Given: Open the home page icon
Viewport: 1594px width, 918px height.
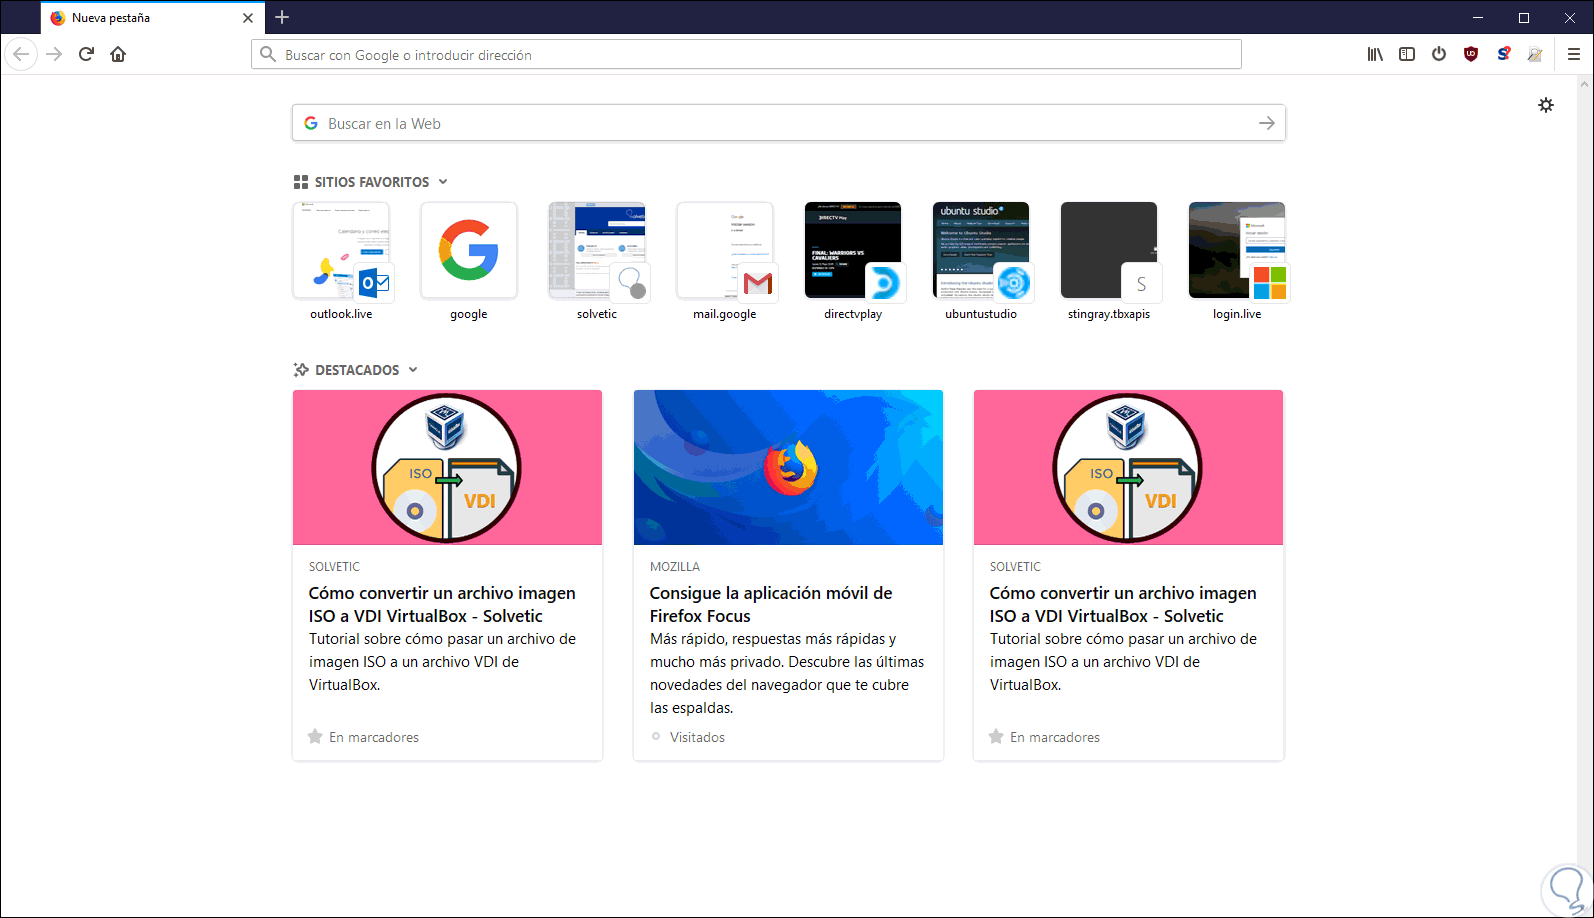Looking at the screenshot, I should (x=118, y=54).
